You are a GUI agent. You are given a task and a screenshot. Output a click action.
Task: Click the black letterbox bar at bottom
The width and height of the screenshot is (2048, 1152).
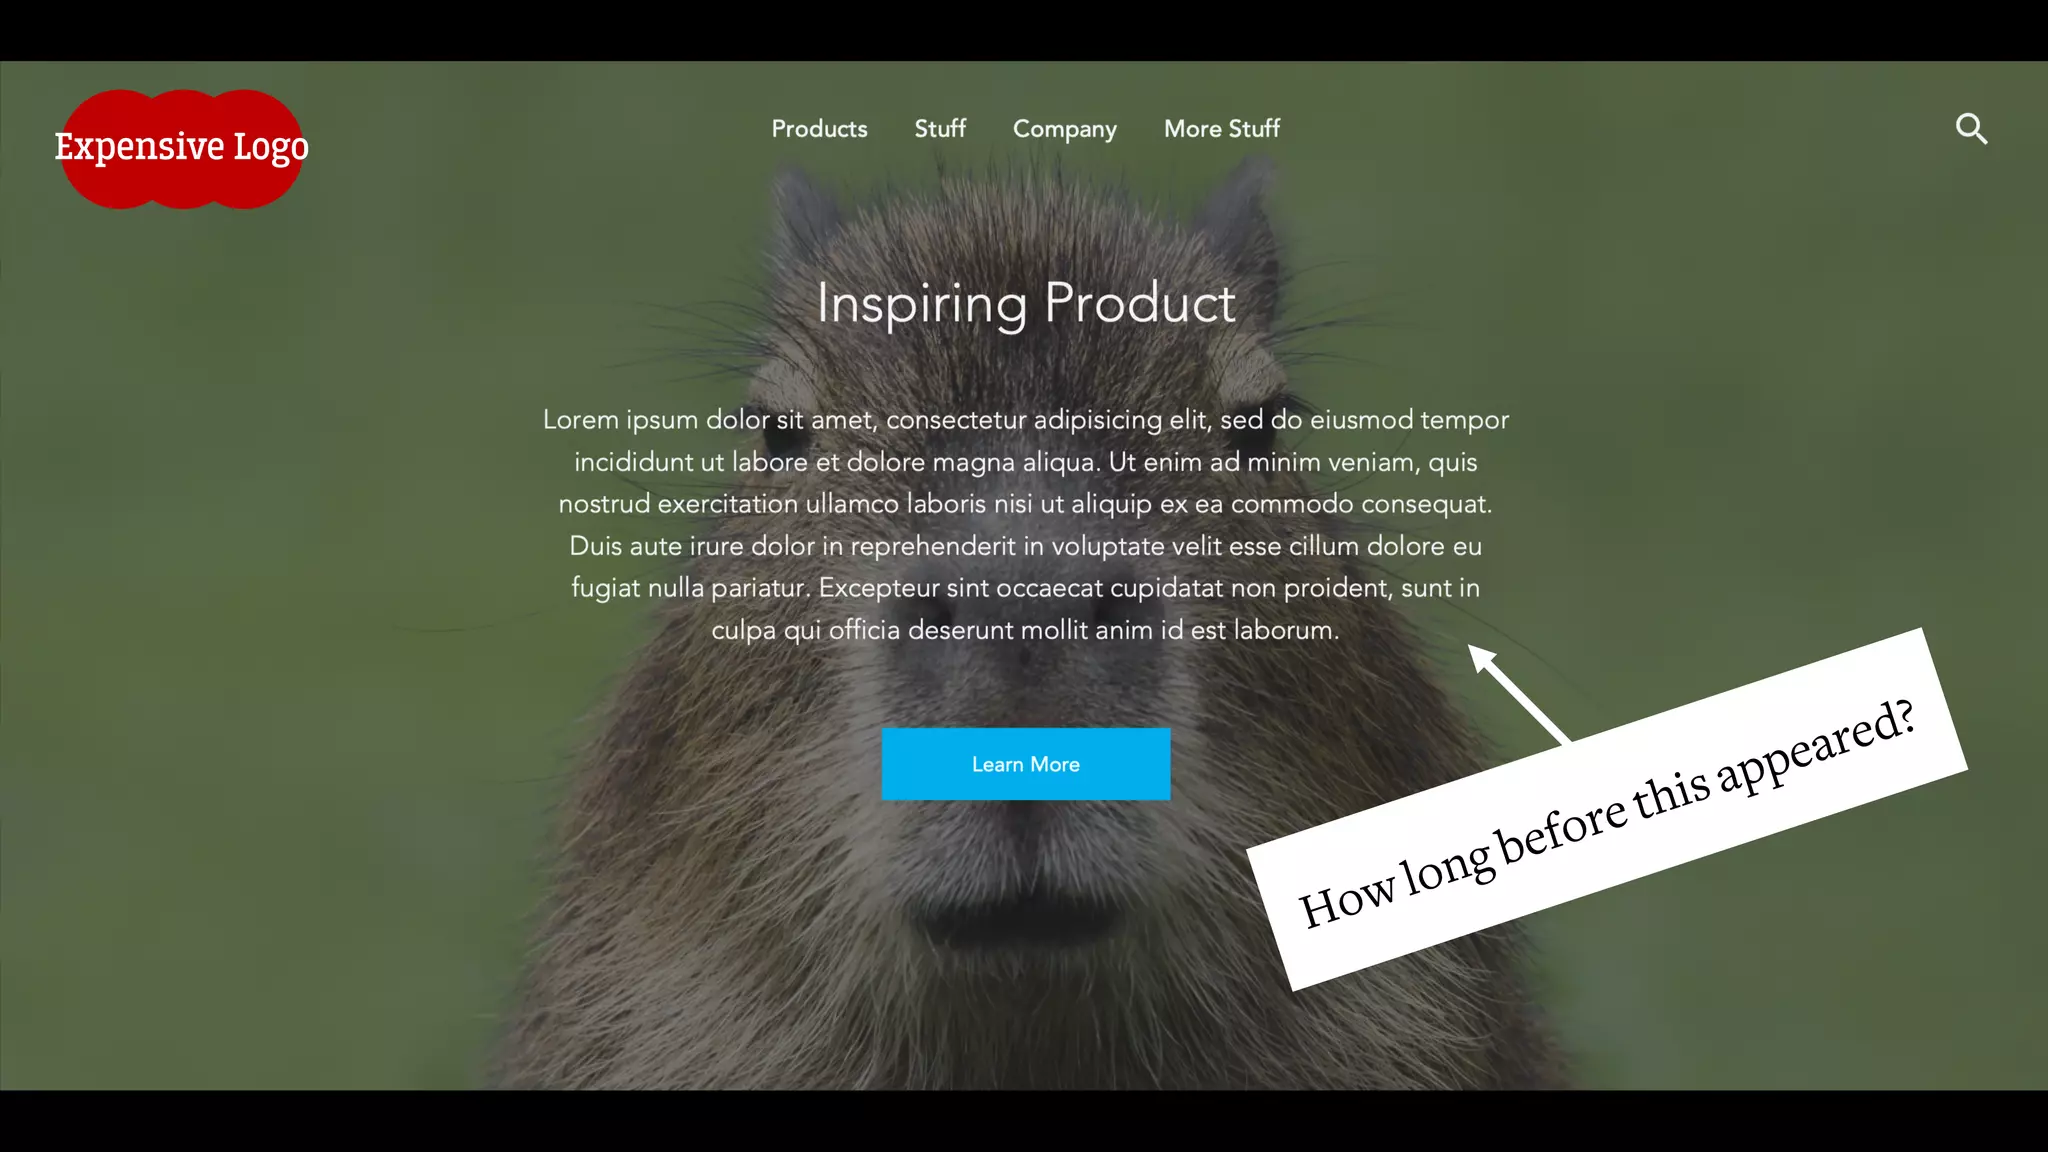[1024, 1121]
